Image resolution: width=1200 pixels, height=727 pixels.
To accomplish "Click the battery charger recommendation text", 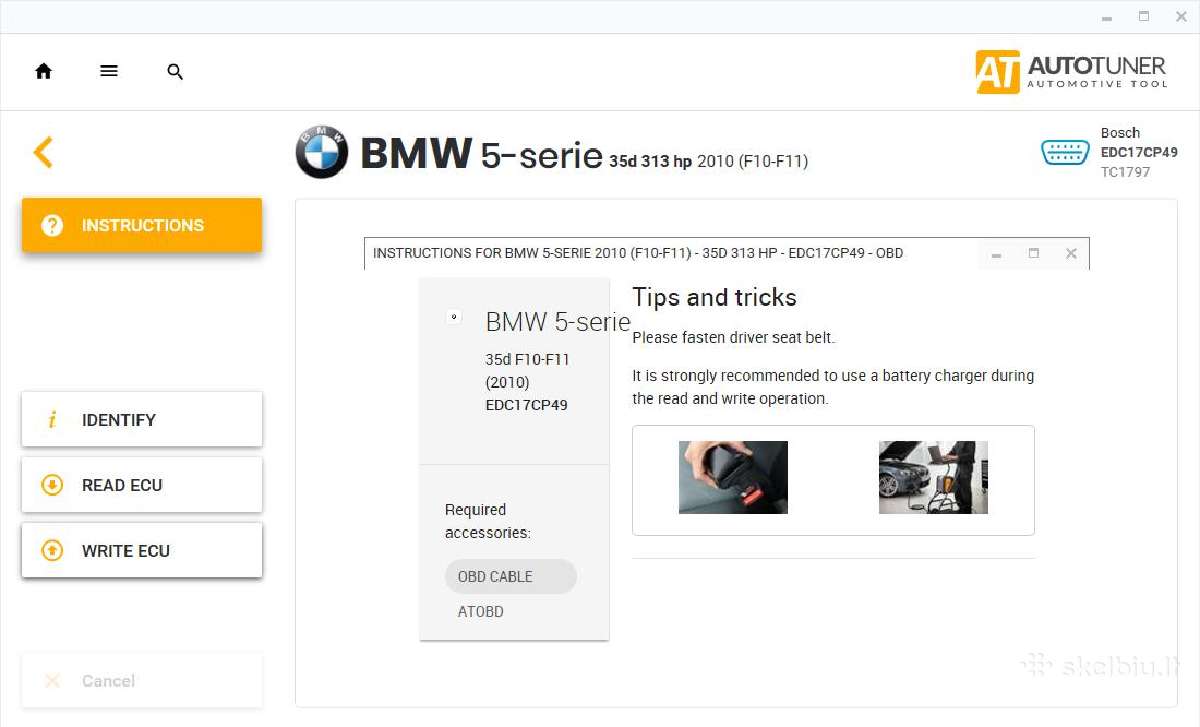I will click(x=833, y=387).
